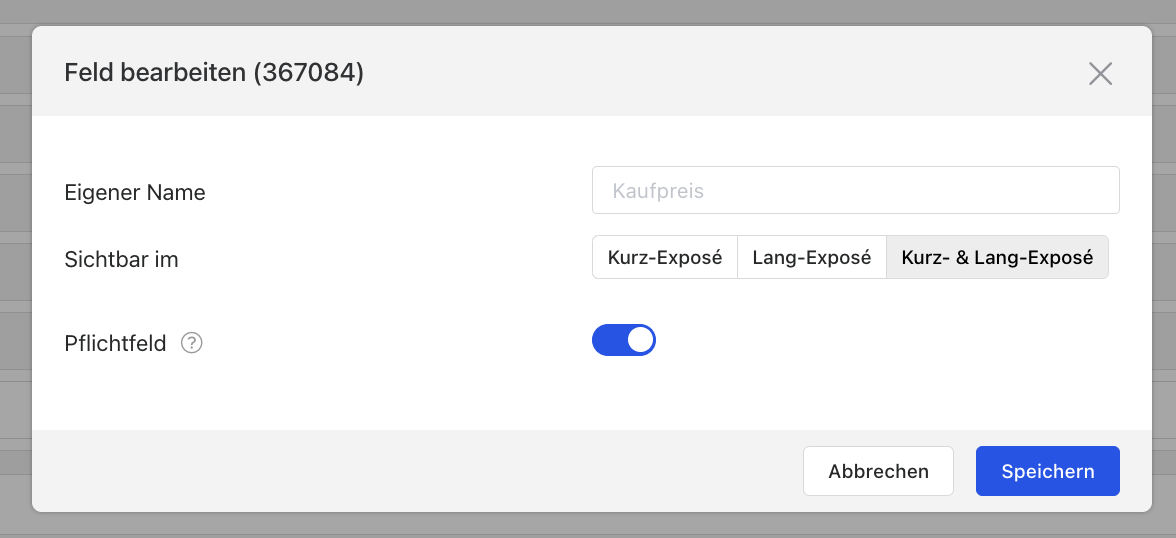Click the Sichtbar im label
1176x538 pixels.
point(122,260)
